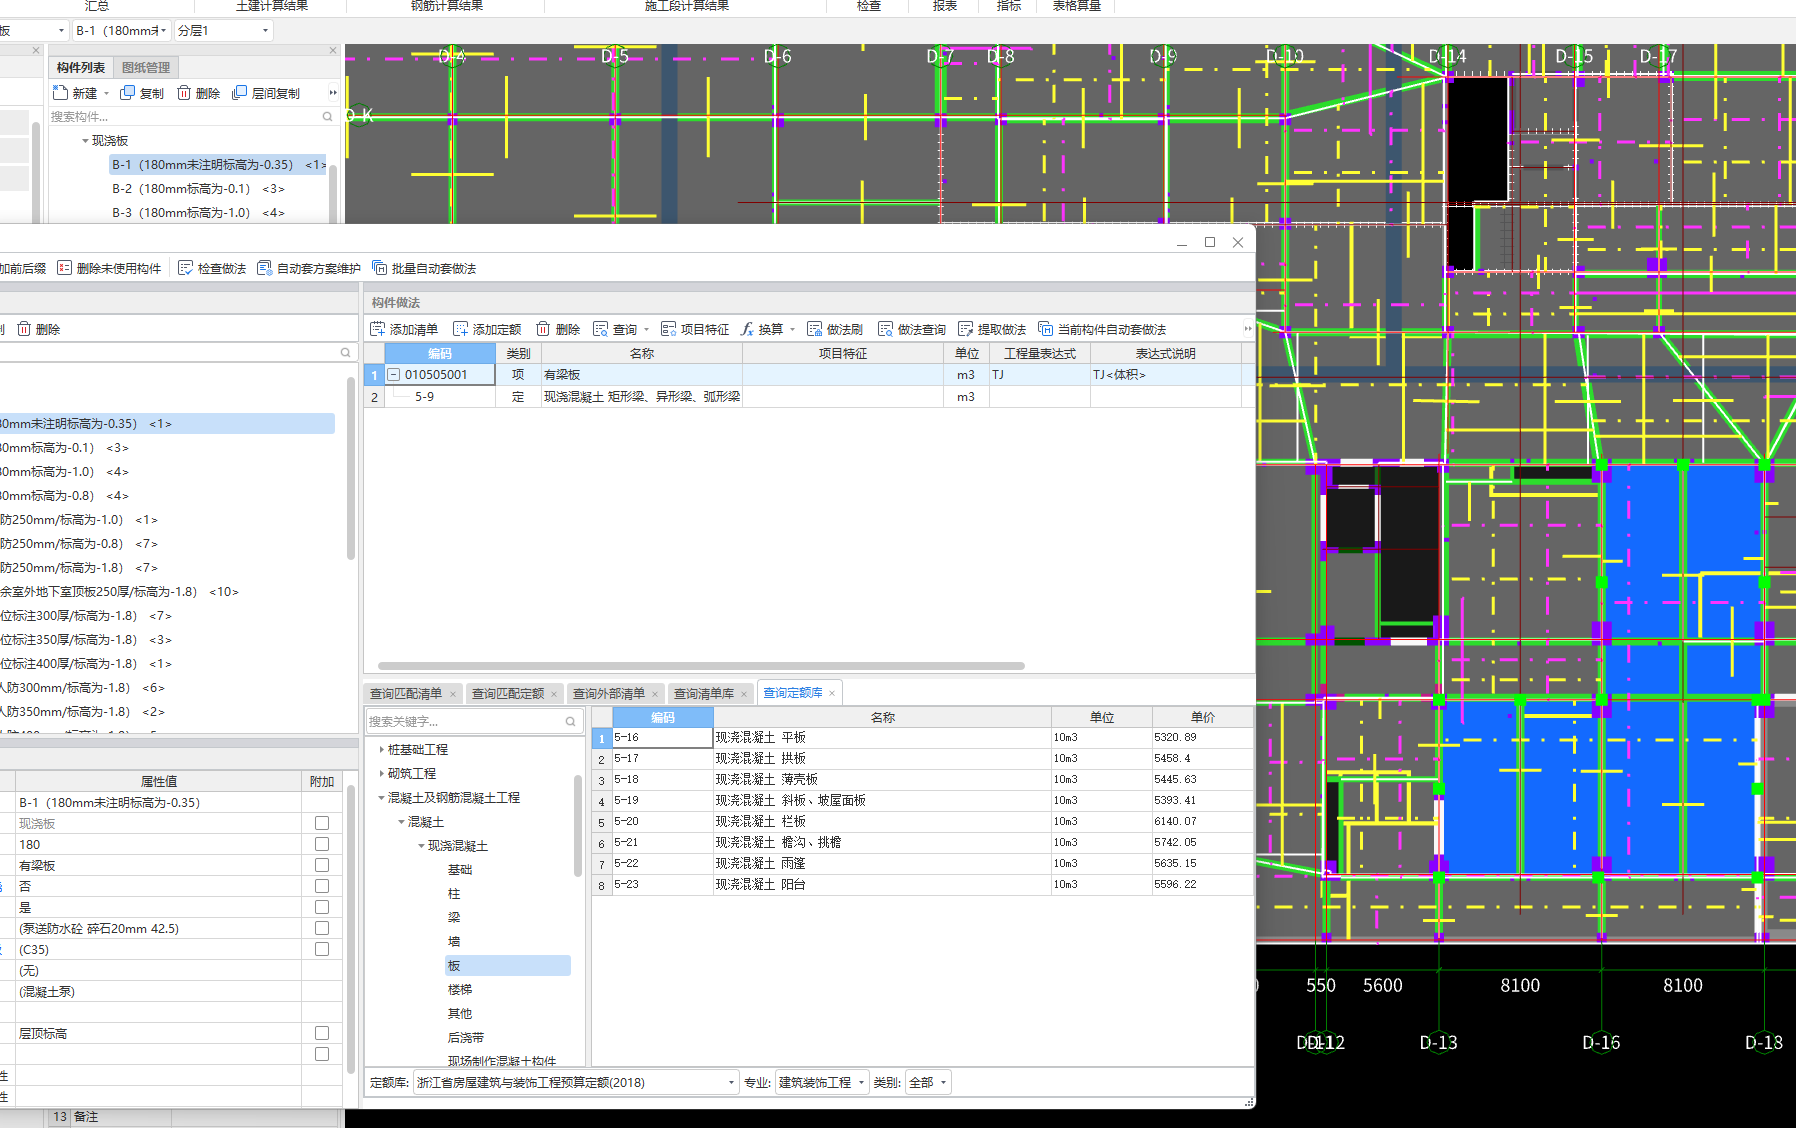Expand 砌筑工程 tree node
1796x1128 pixels.
point(381,773)
